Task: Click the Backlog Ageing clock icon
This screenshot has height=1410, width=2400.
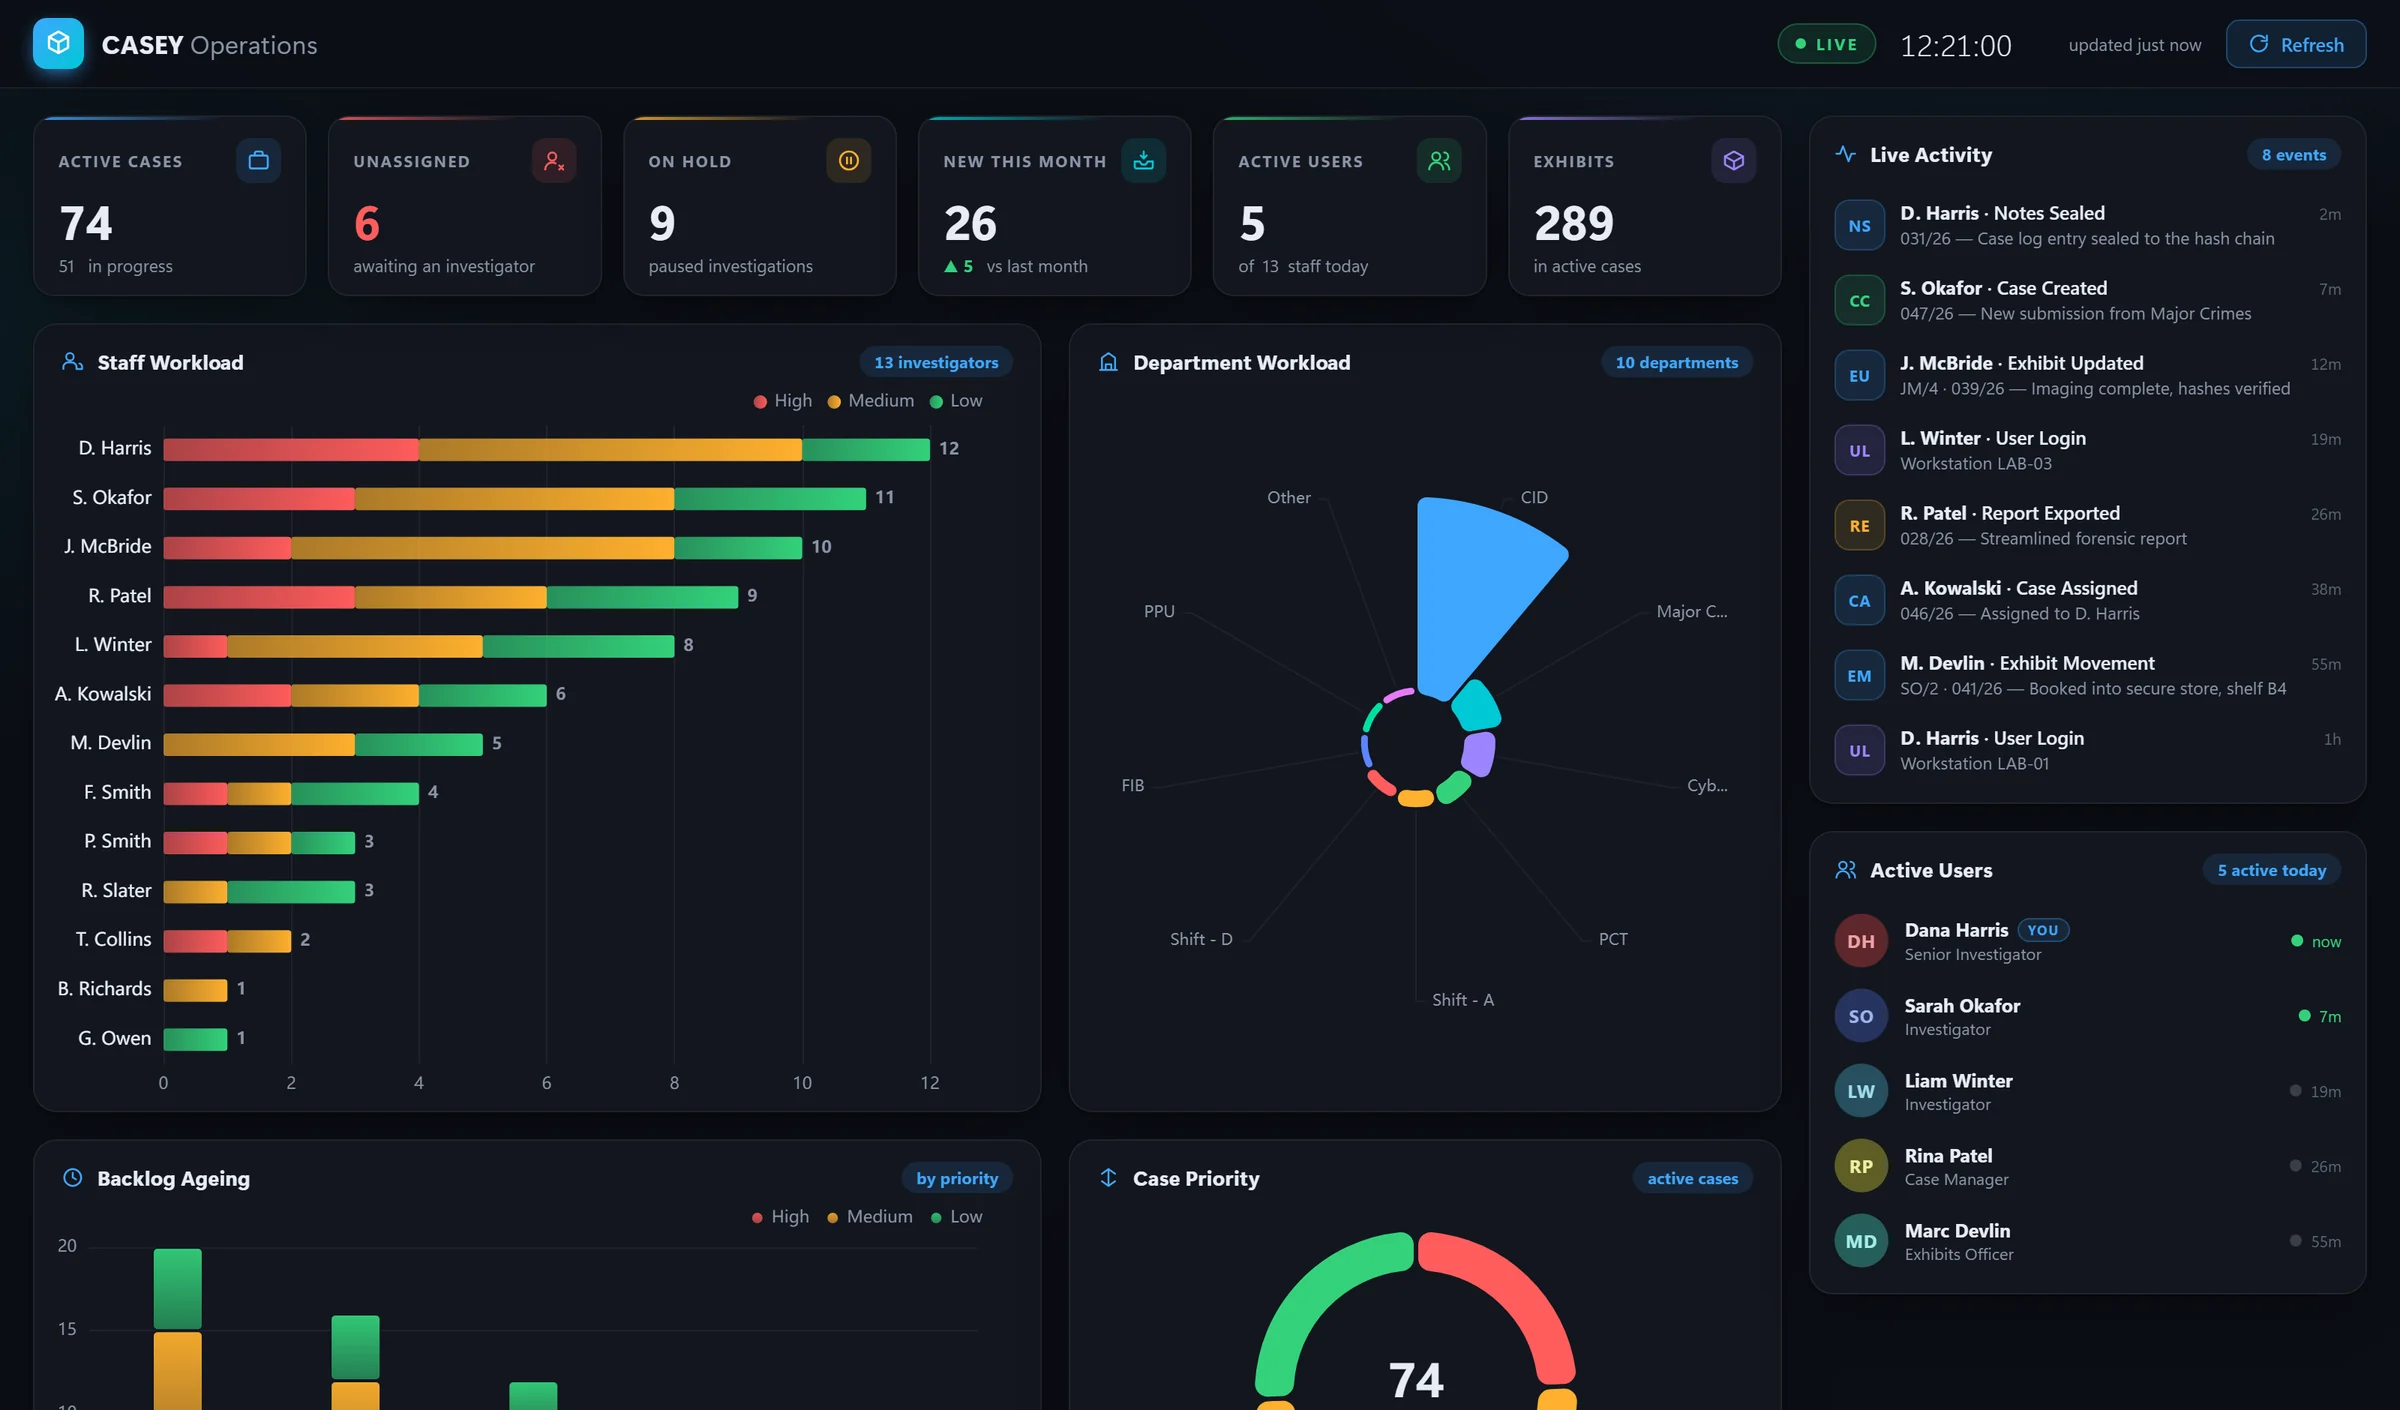Action: click(x=72, y=1178)
